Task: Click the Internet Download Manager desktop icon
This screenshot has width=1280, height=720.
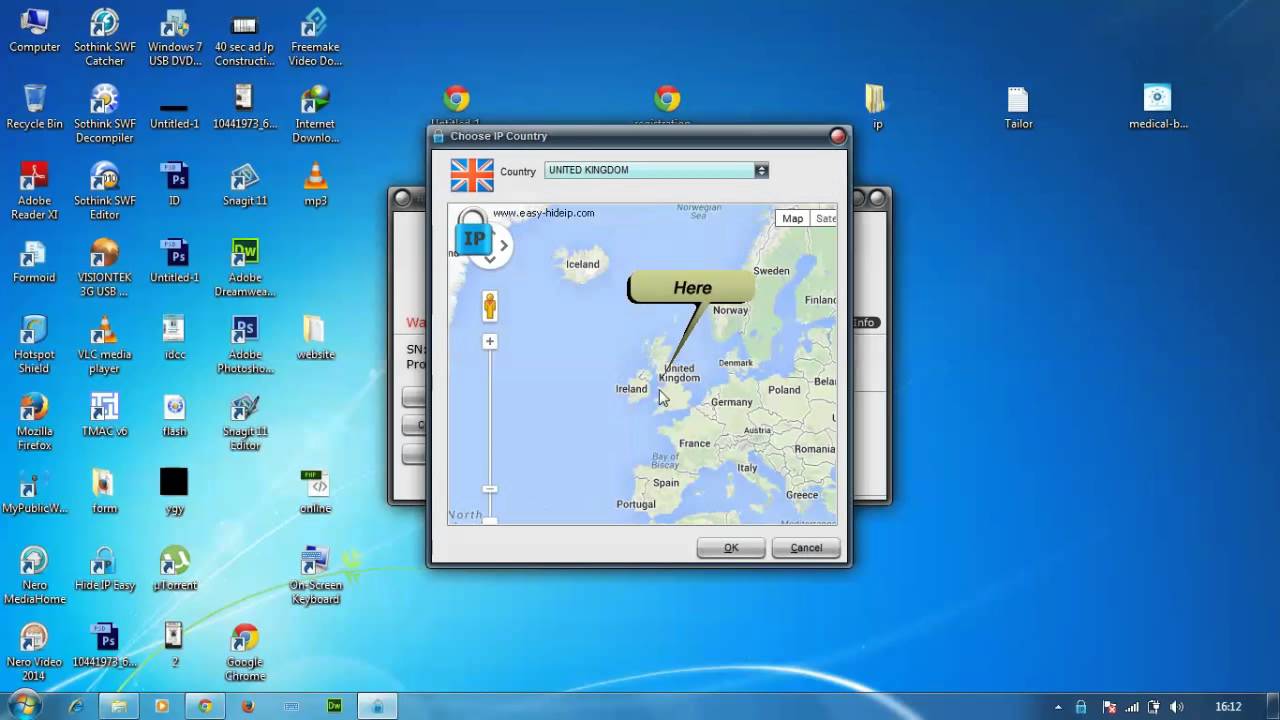Action: point(315,114)
